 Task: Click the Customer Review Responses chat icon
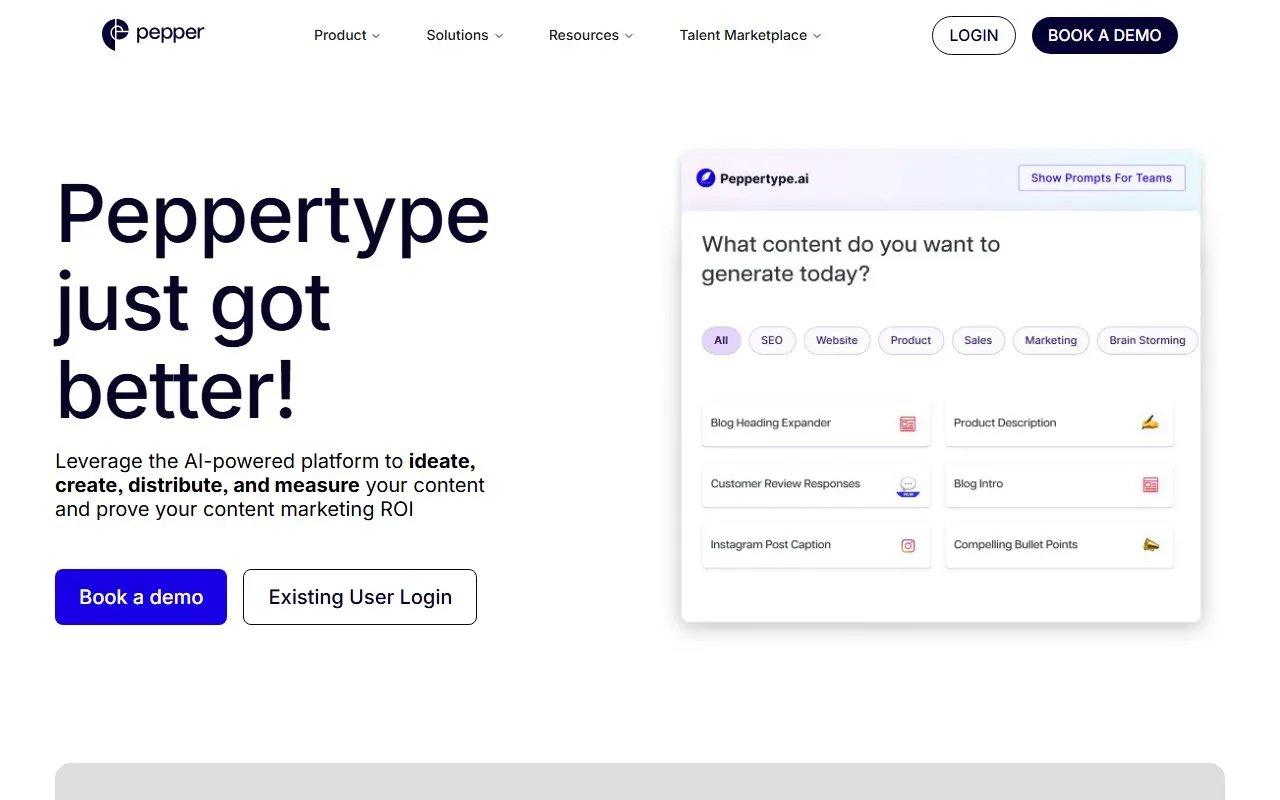pyautogui.click(x=907, y=485)
